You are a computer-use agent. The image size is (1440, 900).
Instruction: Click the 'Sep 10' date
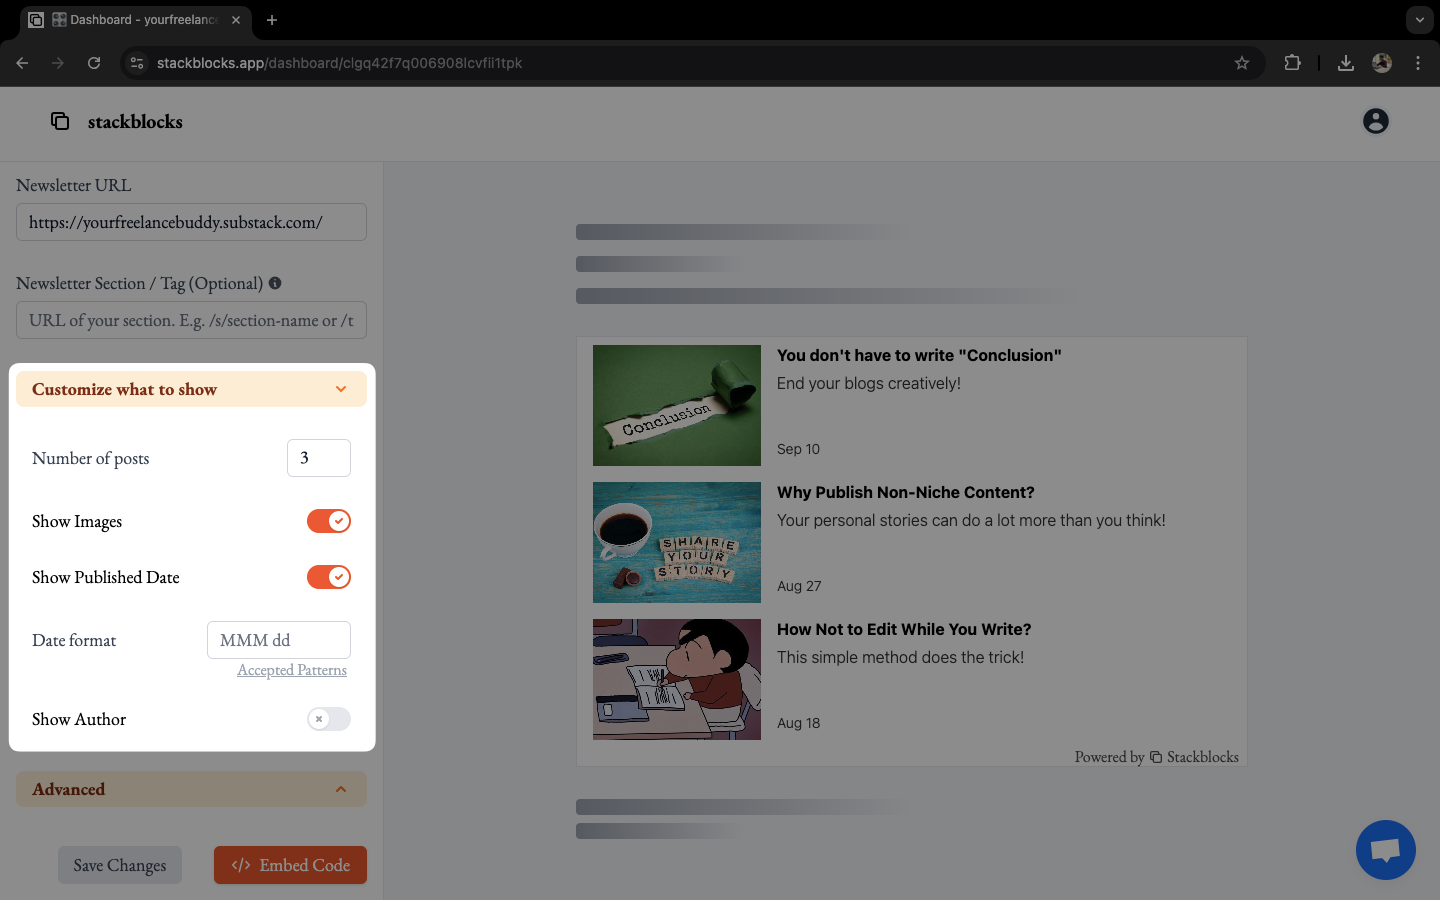pos(798,449)
